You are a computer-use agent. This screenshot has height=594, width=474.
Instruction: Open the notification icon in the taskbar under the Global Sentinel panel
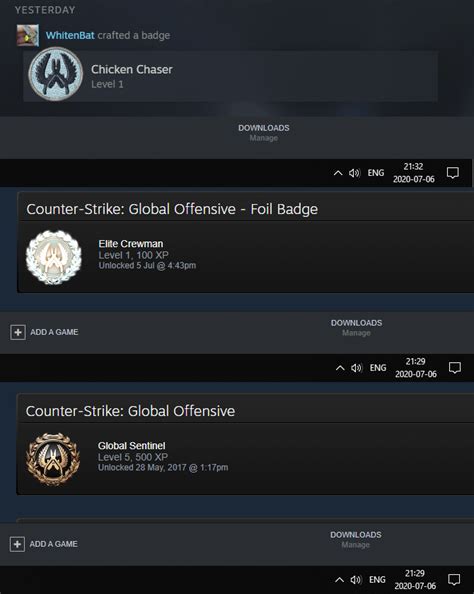point(454,579)
